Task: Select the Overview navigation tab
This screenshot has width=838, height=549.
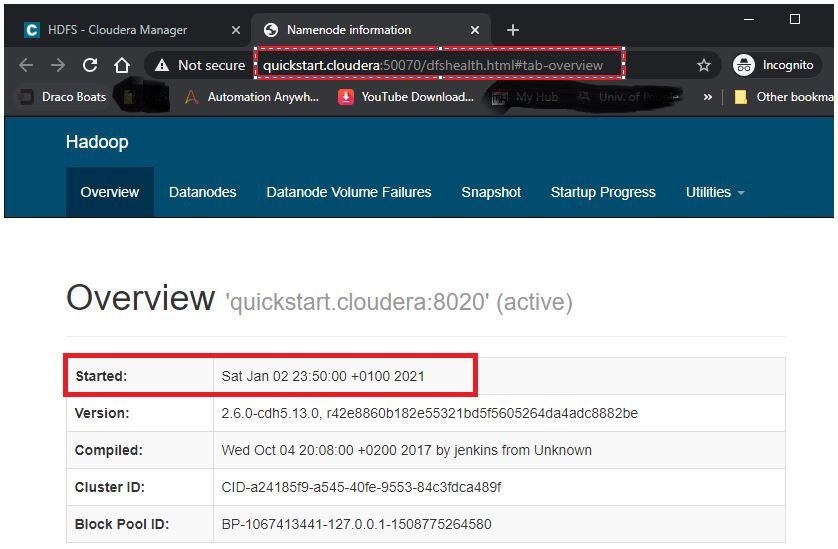Action: (110, 192)
